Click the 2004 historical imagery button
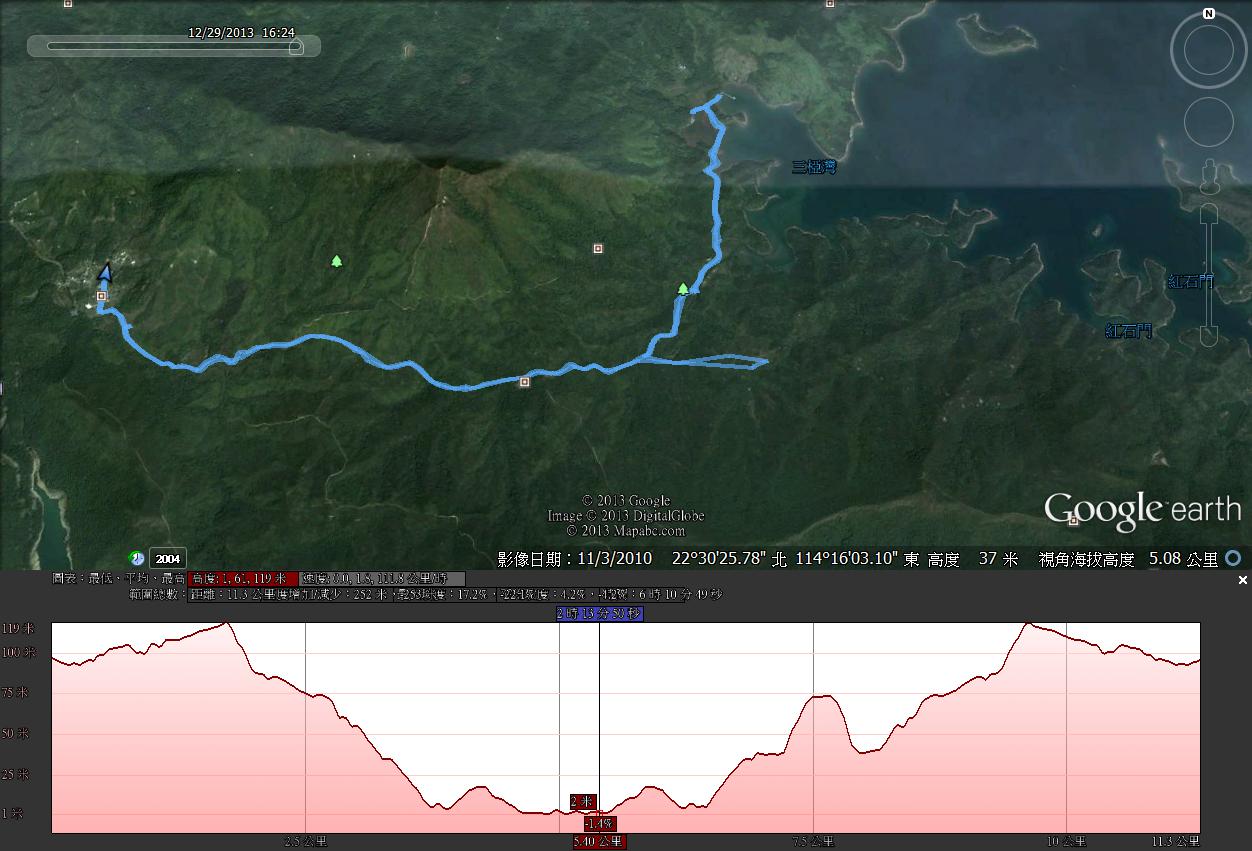This screenshot has height=851, width=1252. click(x=167, y=559)
